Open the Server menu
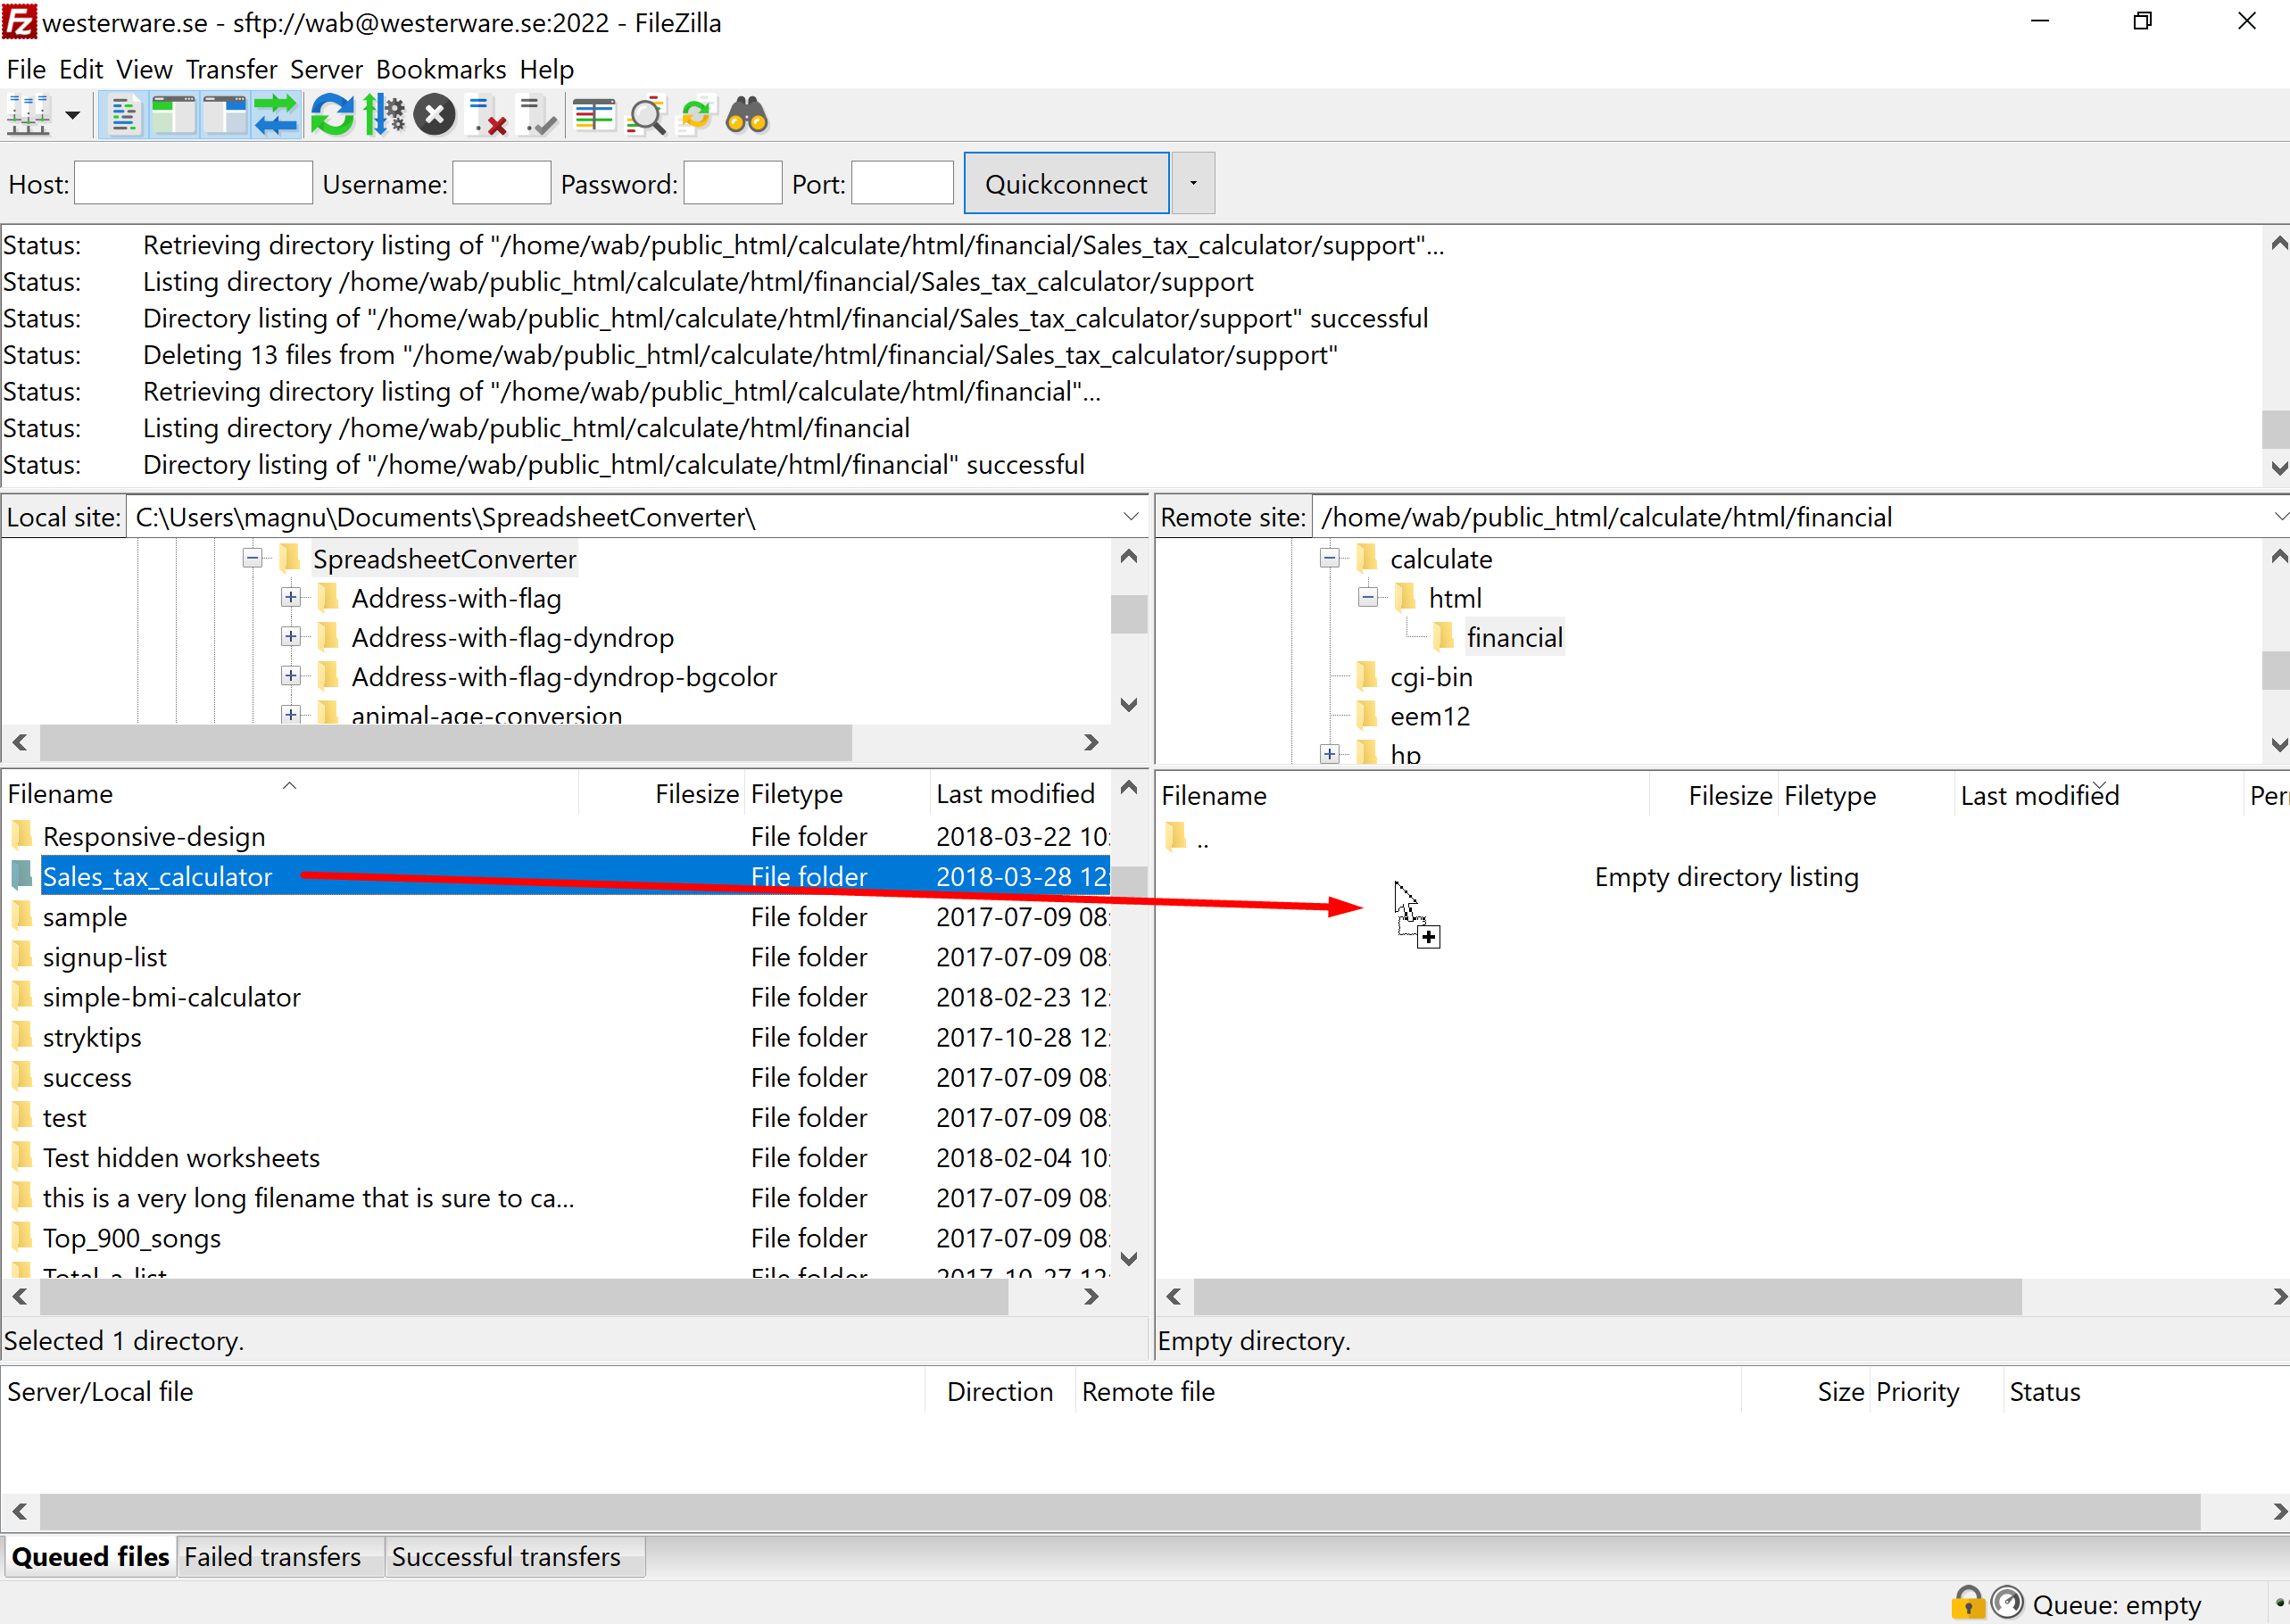2290x1624 pixels. click(326, 69)
